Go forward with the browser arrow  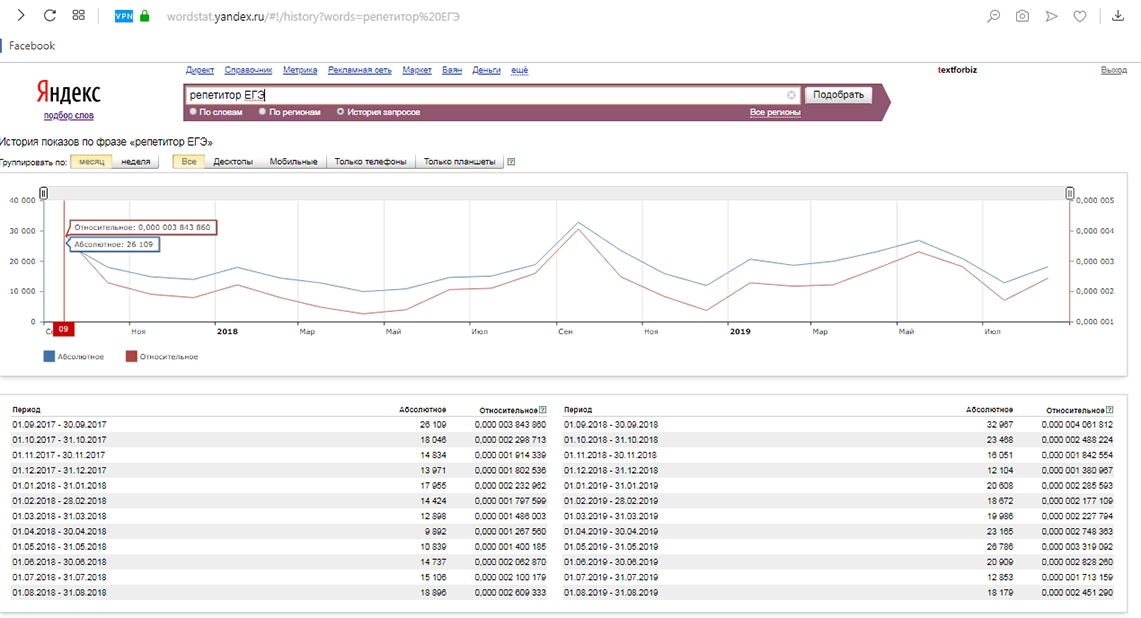click(21, 15)
